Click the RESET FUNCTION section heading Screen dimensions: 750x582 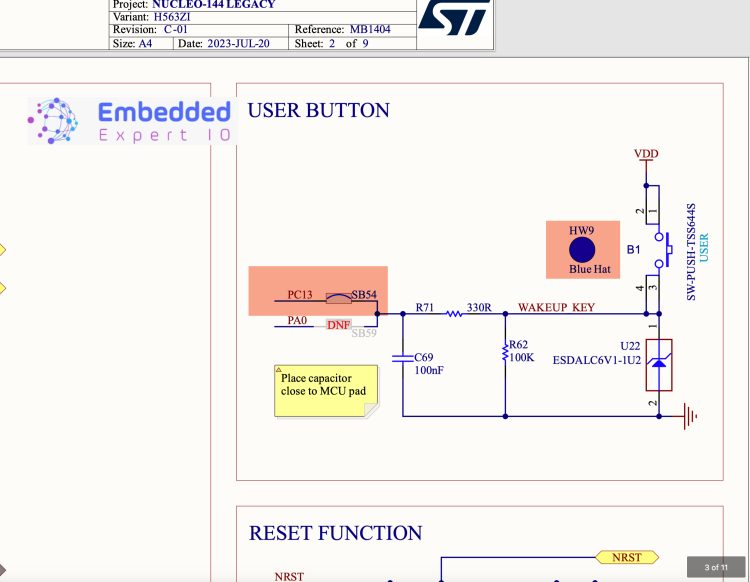pyautogui.click(x=335, y=533)
